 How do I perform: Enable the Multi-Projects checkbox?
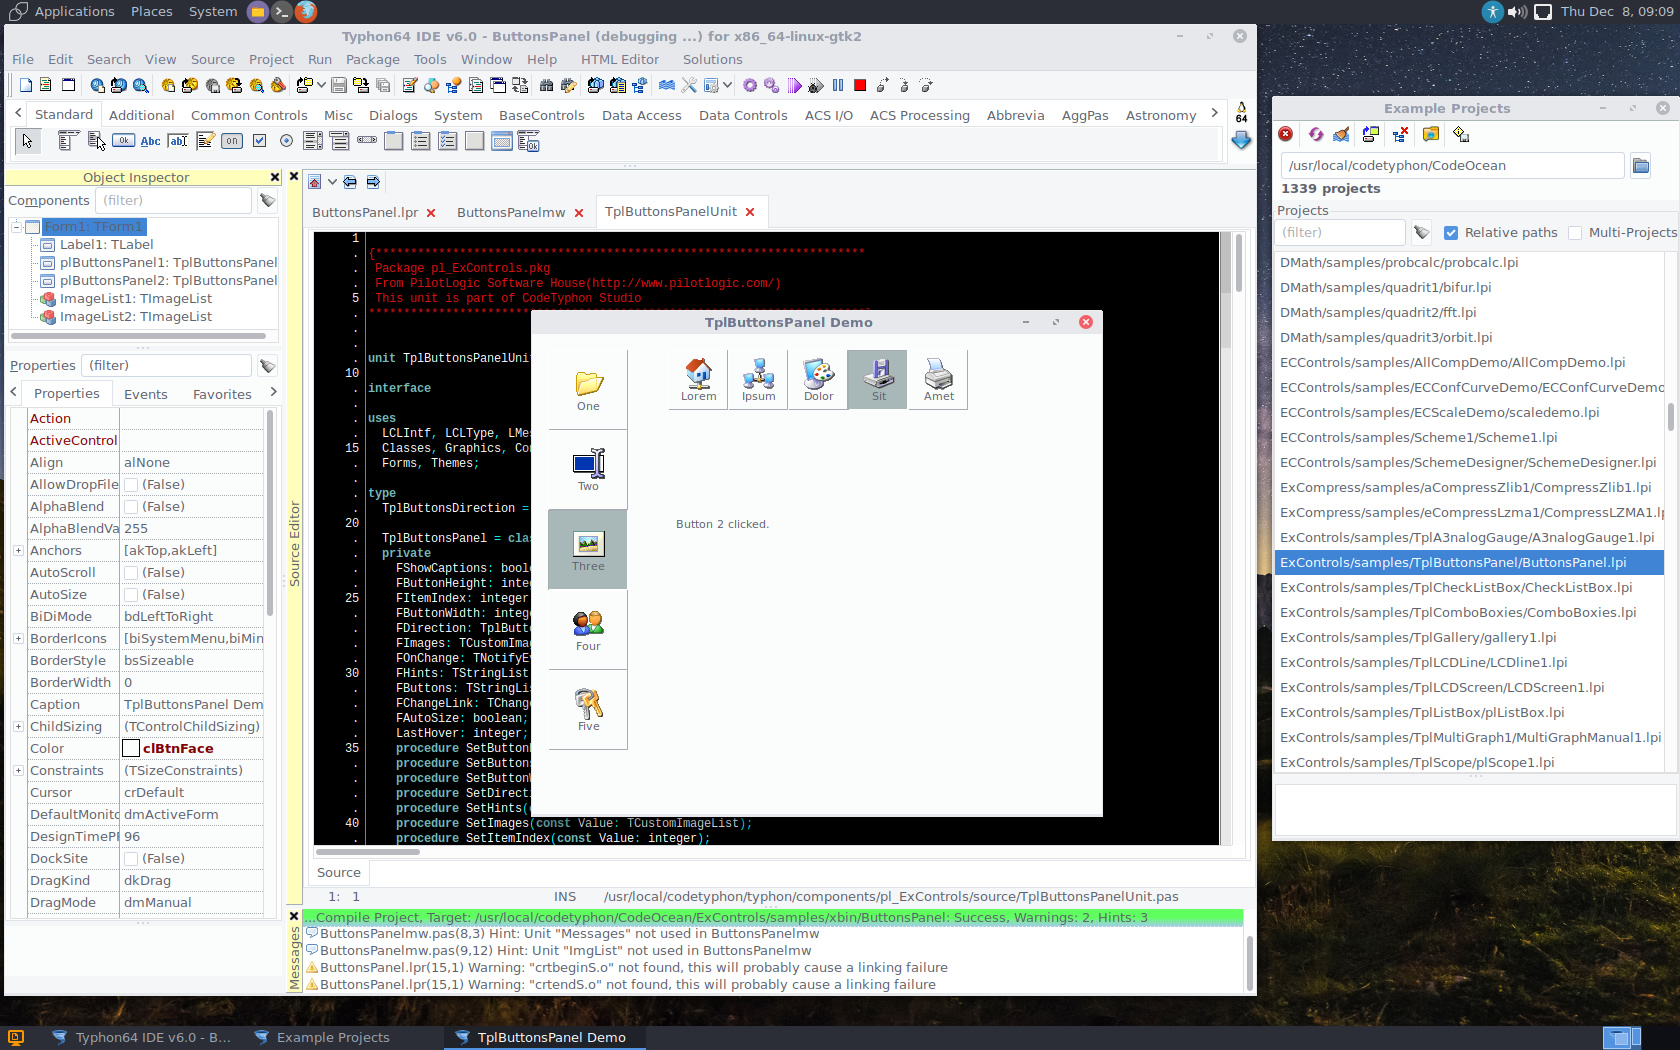coord(1575,233)
